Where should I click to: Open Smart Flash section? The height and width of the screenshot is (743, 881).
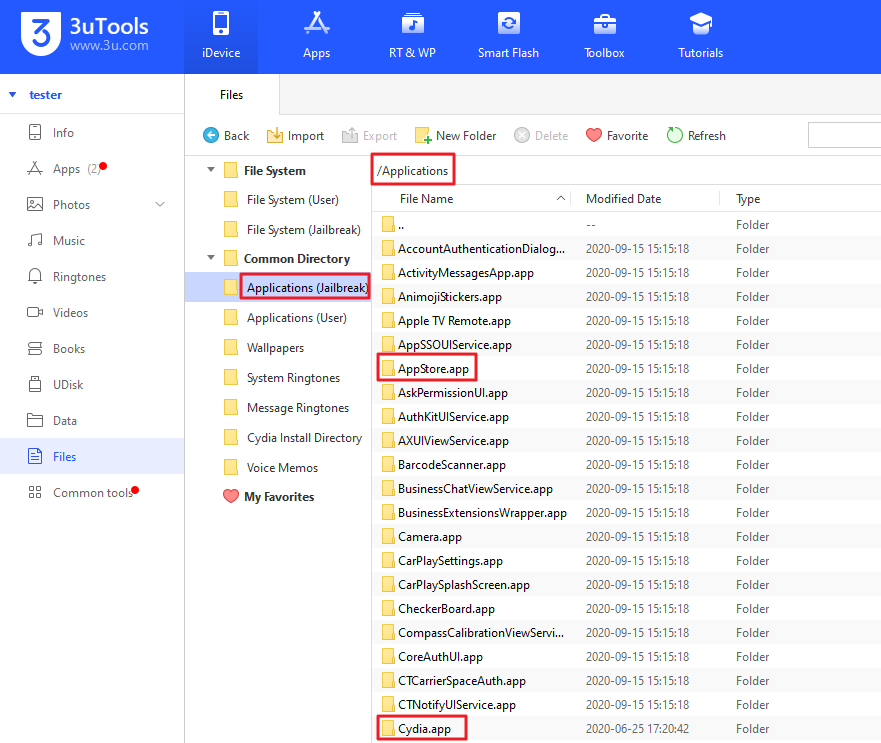(x=508, y=37)
